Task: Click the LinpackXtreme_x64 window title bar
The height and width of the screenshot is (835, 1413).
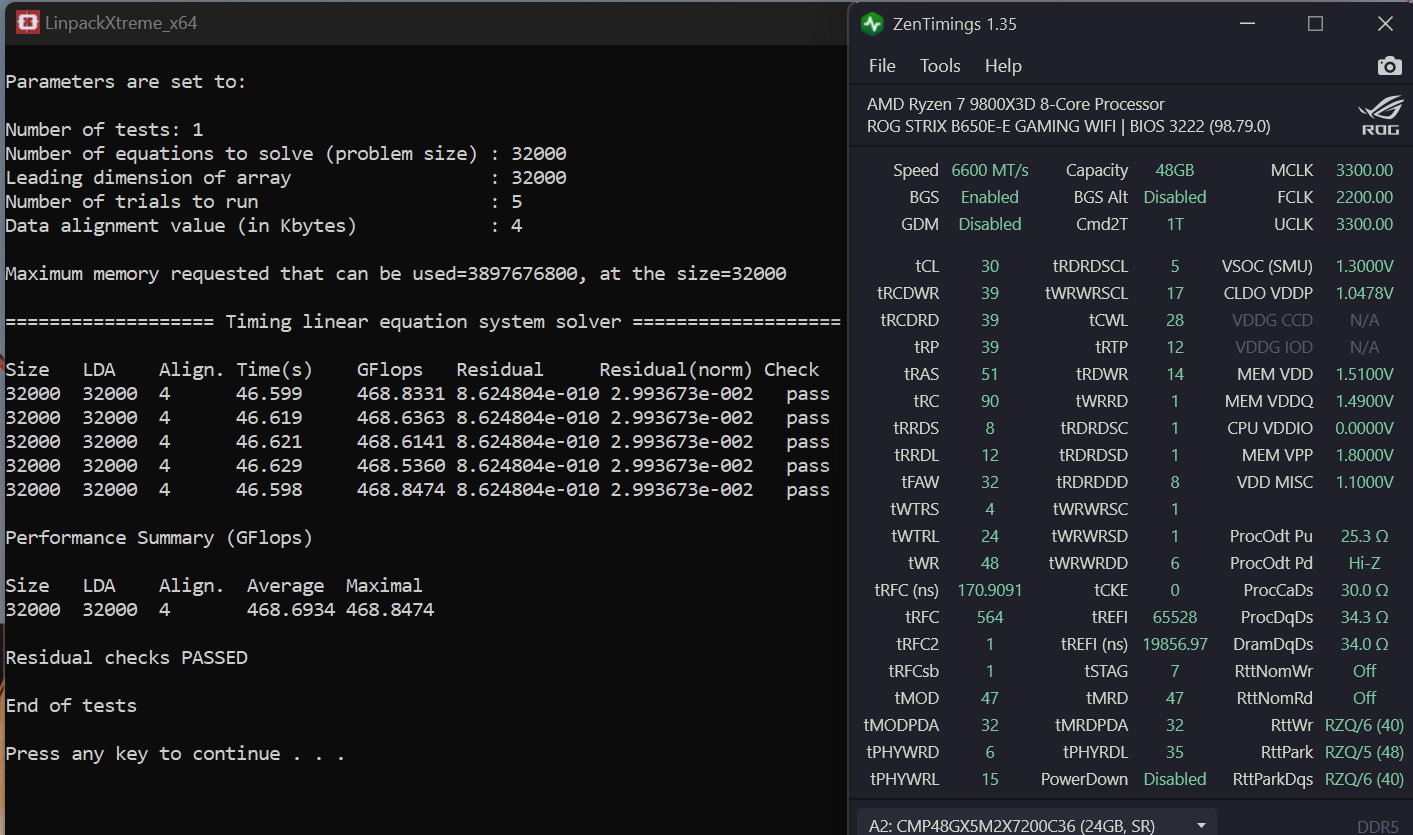Action: tap(425, 23)
